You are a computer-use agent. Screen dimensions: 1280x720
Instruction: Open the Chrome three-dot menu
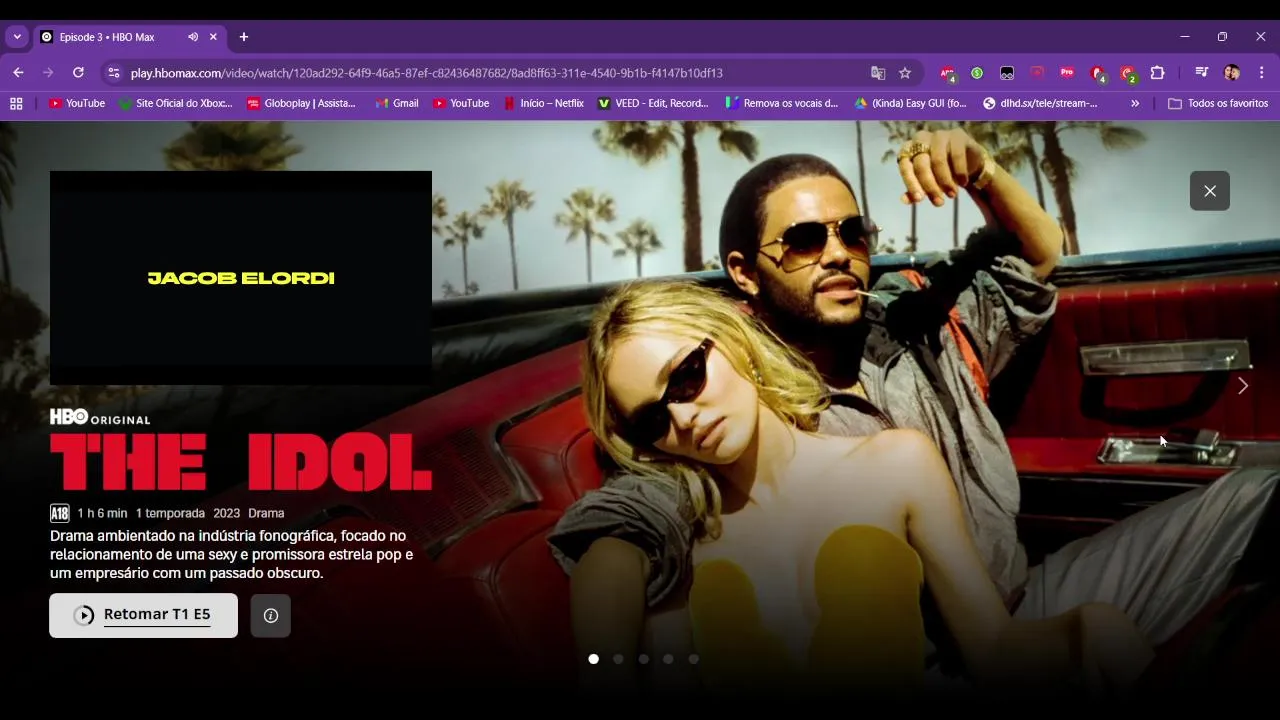pos(1262,73)
